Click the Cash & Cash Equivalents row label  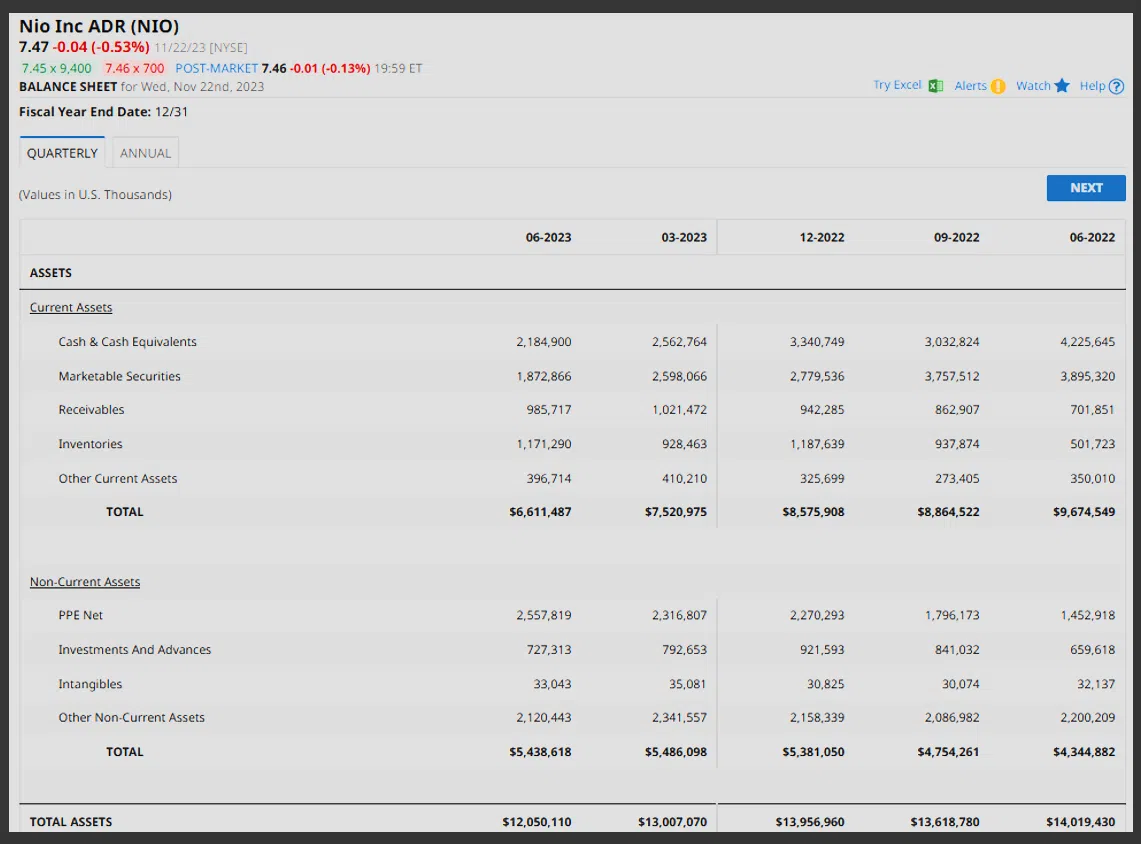pos(127,341)
